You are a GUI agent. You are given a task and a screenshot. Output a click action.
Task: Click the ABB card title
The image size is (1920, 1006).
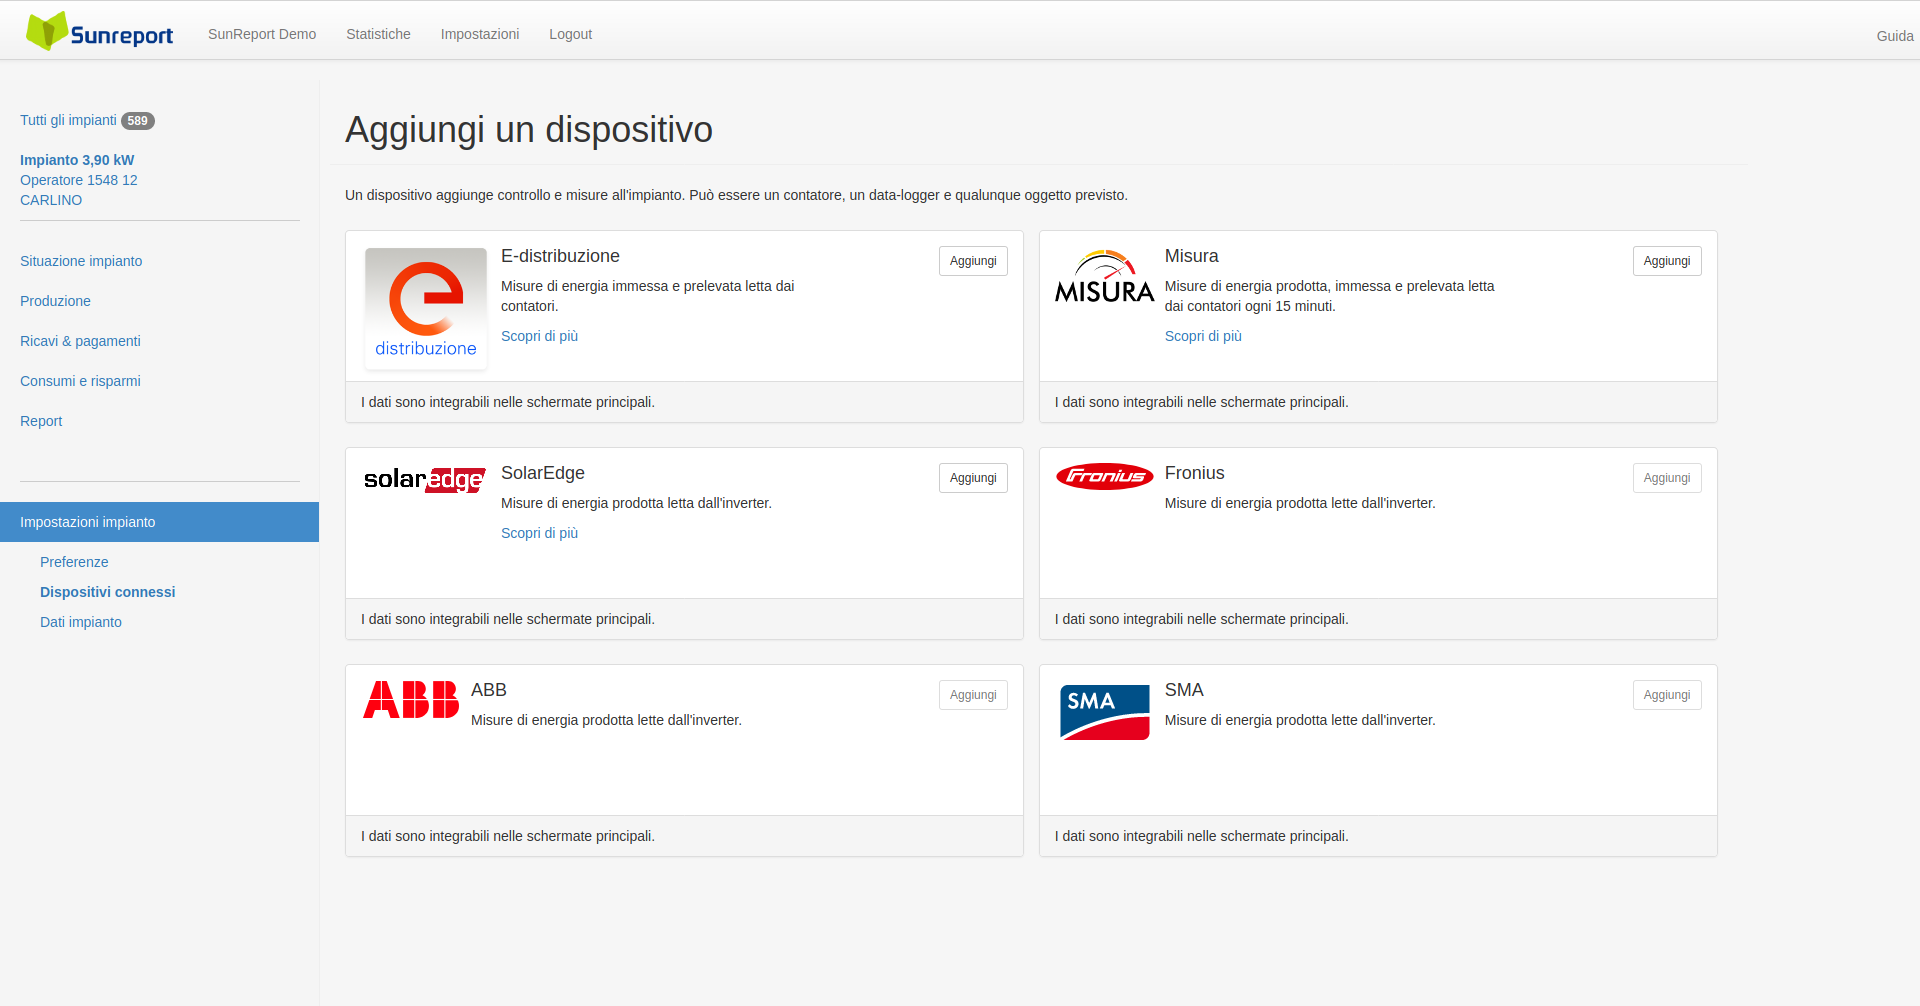[x=489, y=690]
